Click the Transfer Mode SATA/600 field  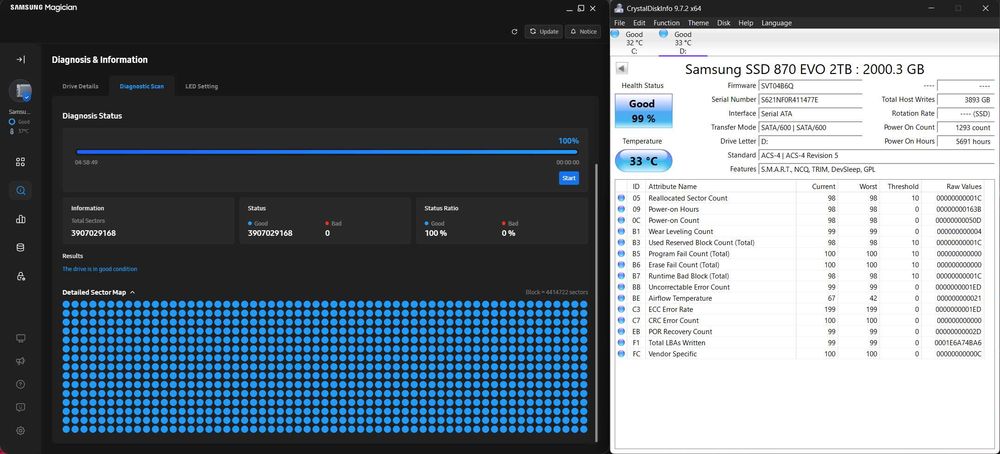(x=810, y=128)
